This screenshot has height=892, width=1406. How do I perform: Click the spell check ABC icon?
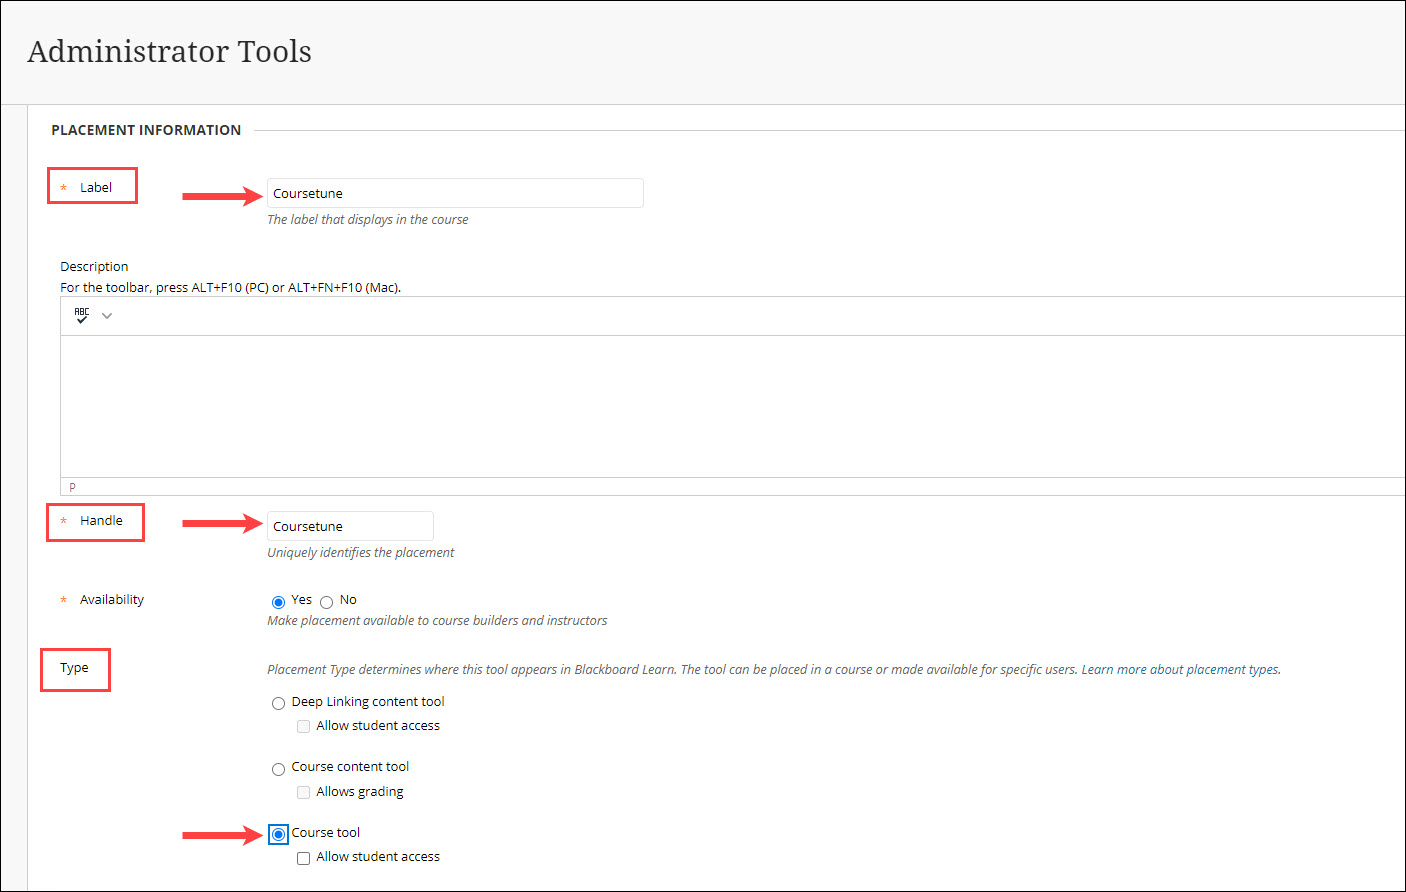82,315
